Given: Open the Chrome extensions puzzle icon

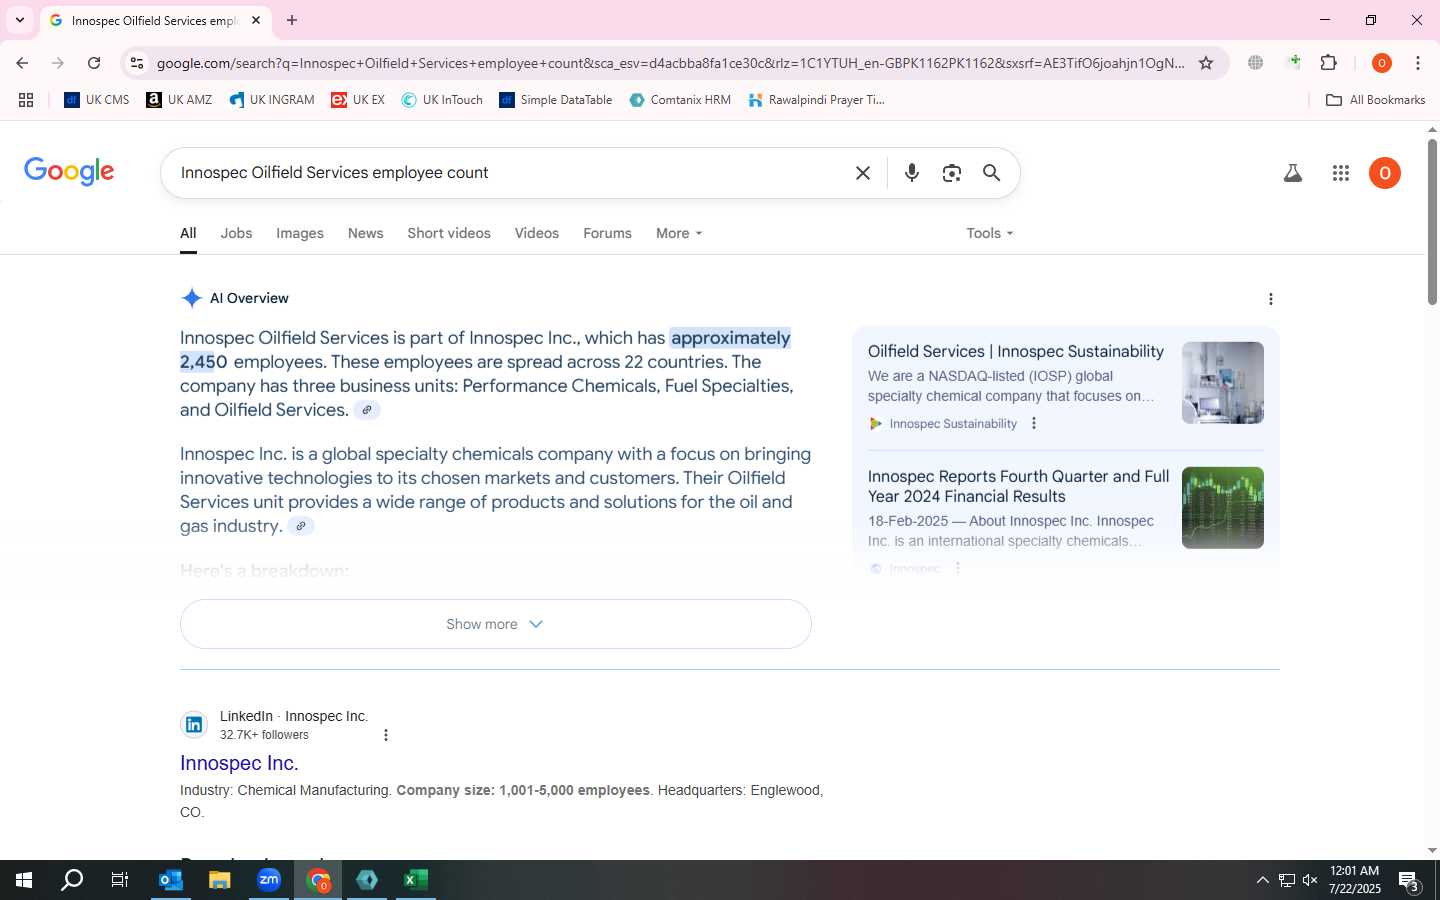Looking at the screenshot, I should tap(1328, 63).
